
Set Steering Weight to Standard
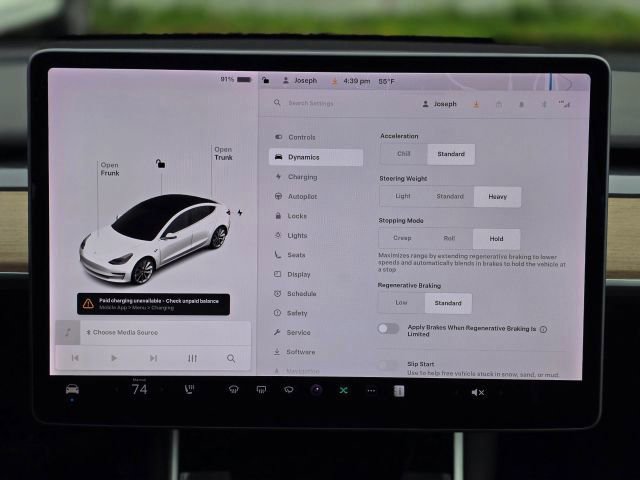[450, 196]
